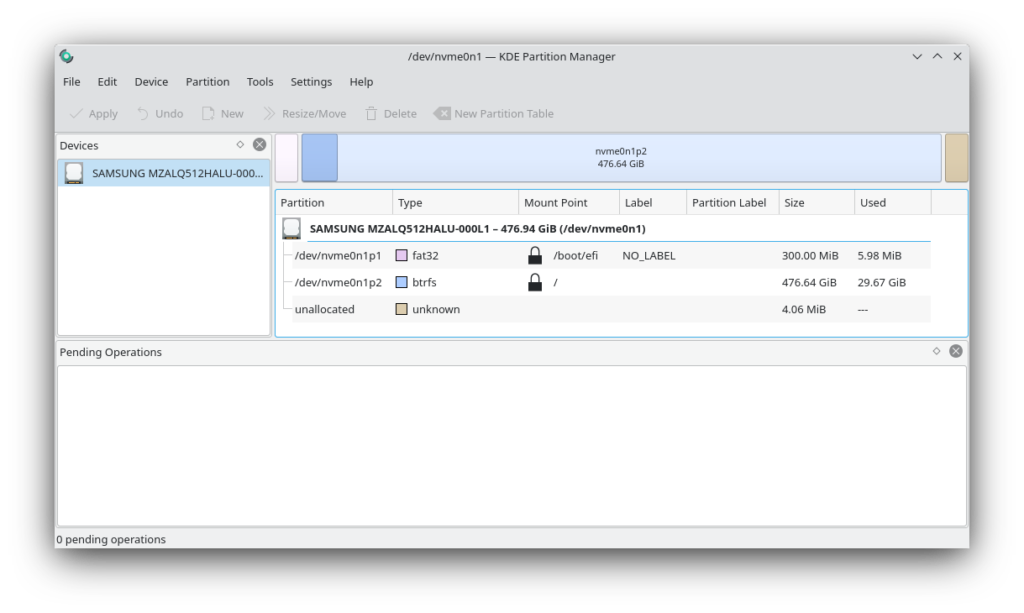Sort by the Size column header

tap(817, 203)
